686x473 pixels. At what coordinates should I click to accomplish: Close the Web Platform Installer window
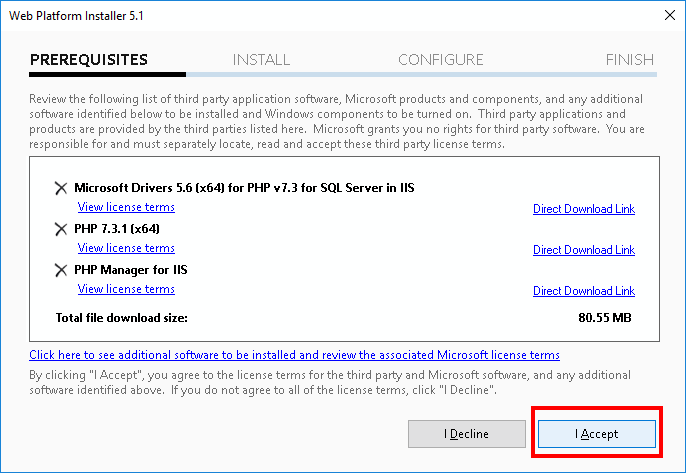669,15
